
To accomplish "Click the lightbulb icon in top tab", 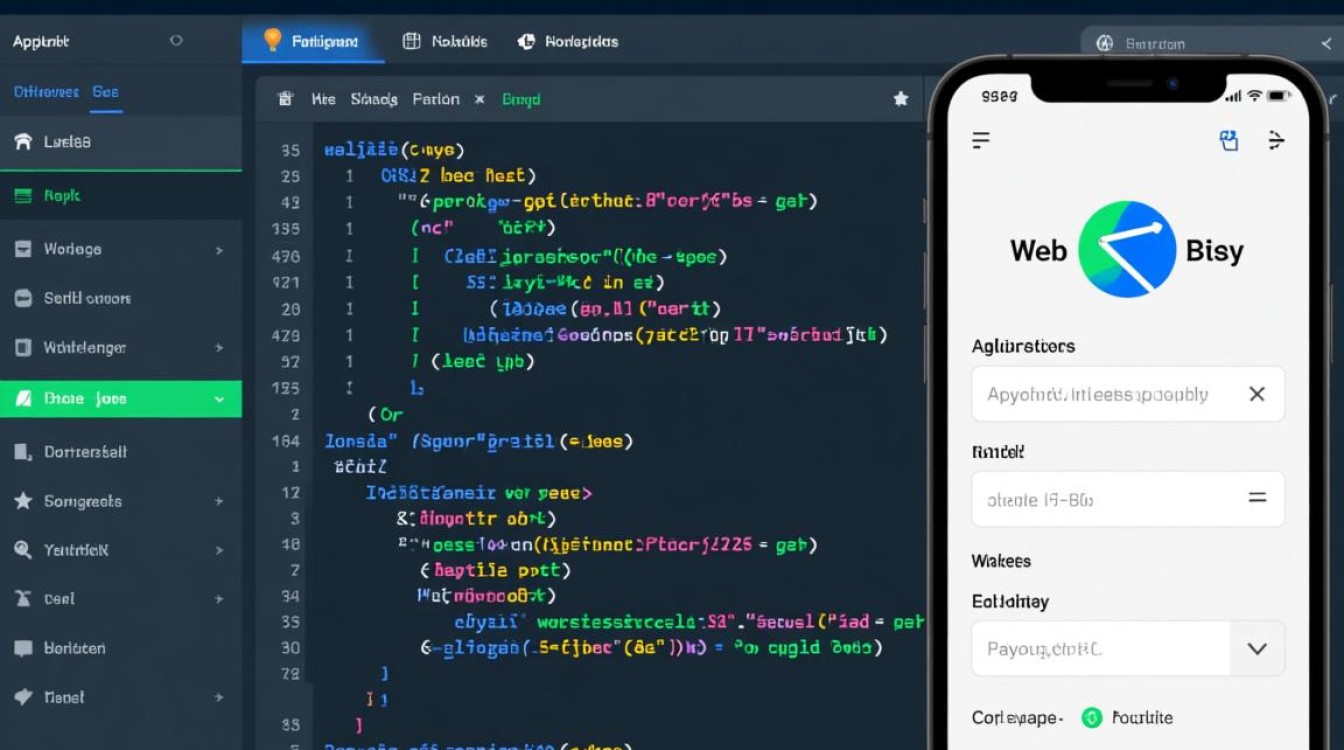I will click(272, 40).
